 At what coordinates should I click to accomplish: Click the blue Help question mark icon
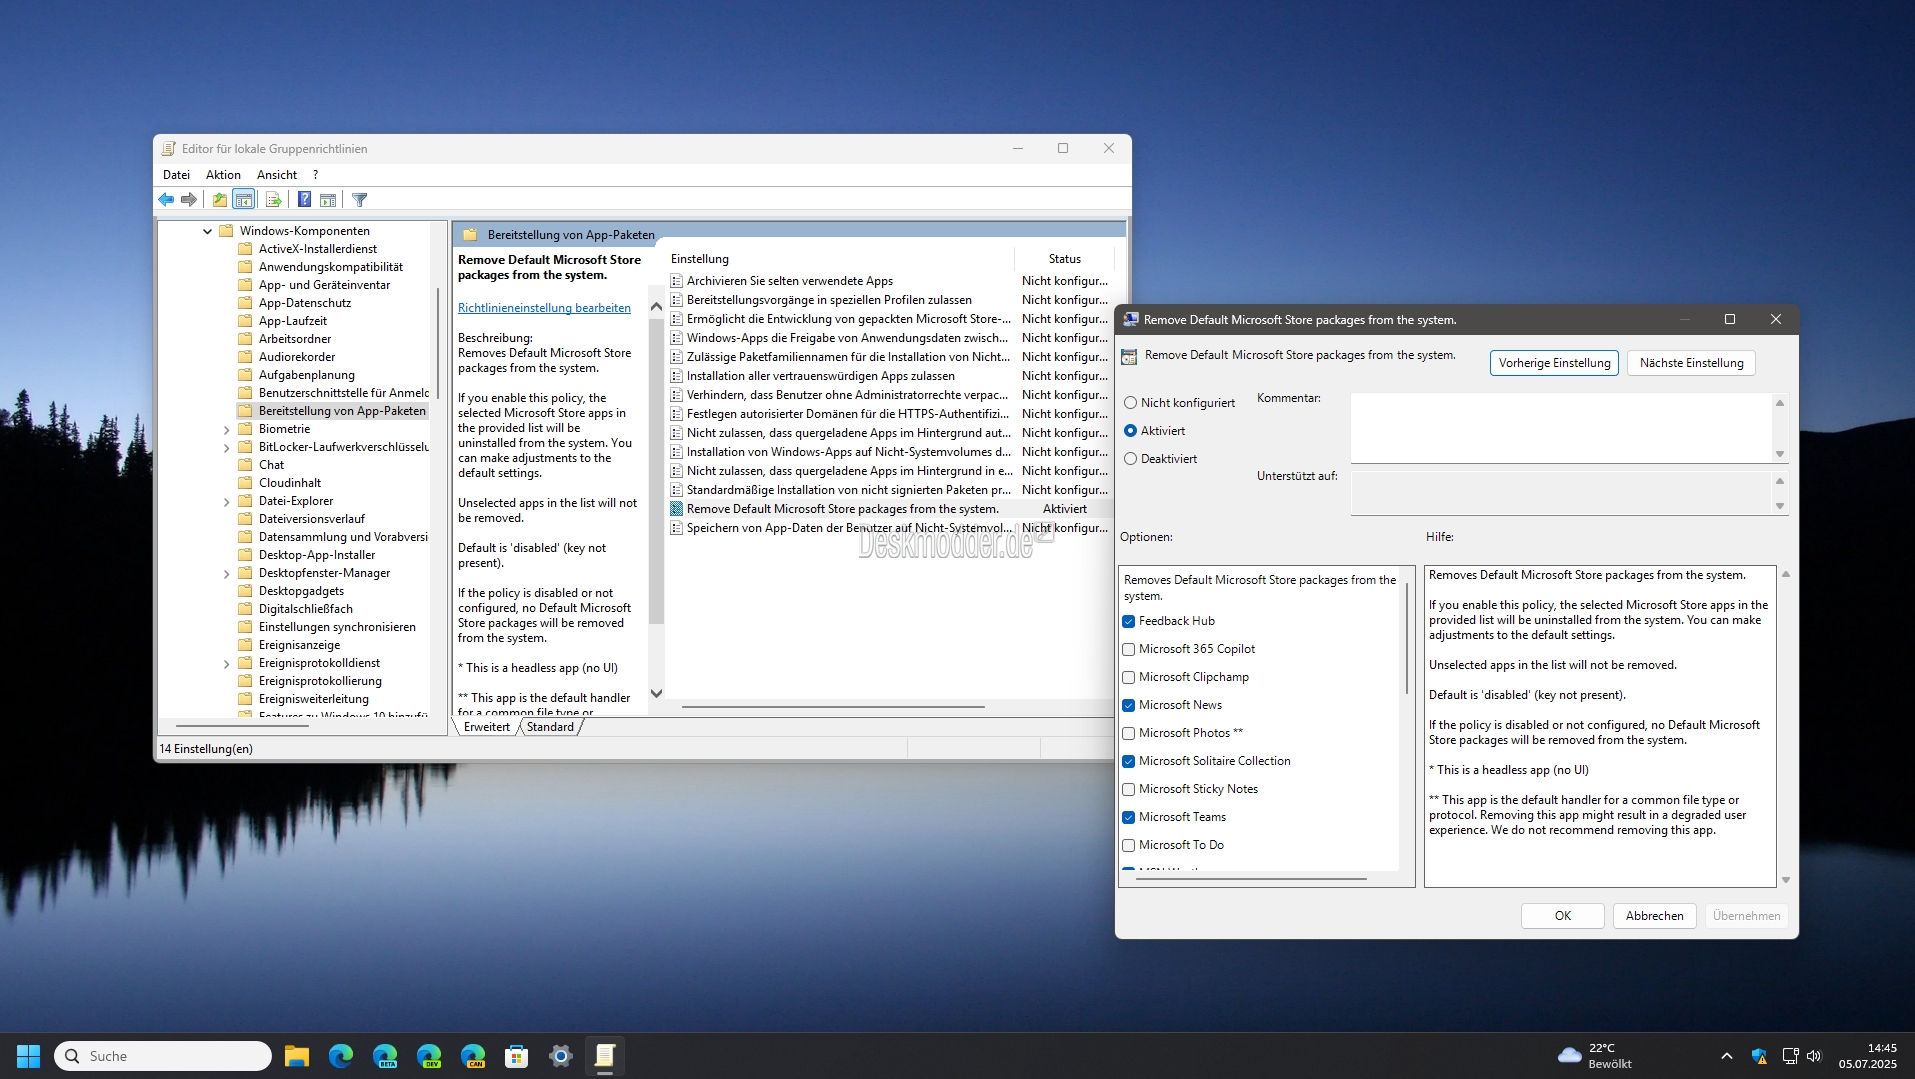click(304, 200)
